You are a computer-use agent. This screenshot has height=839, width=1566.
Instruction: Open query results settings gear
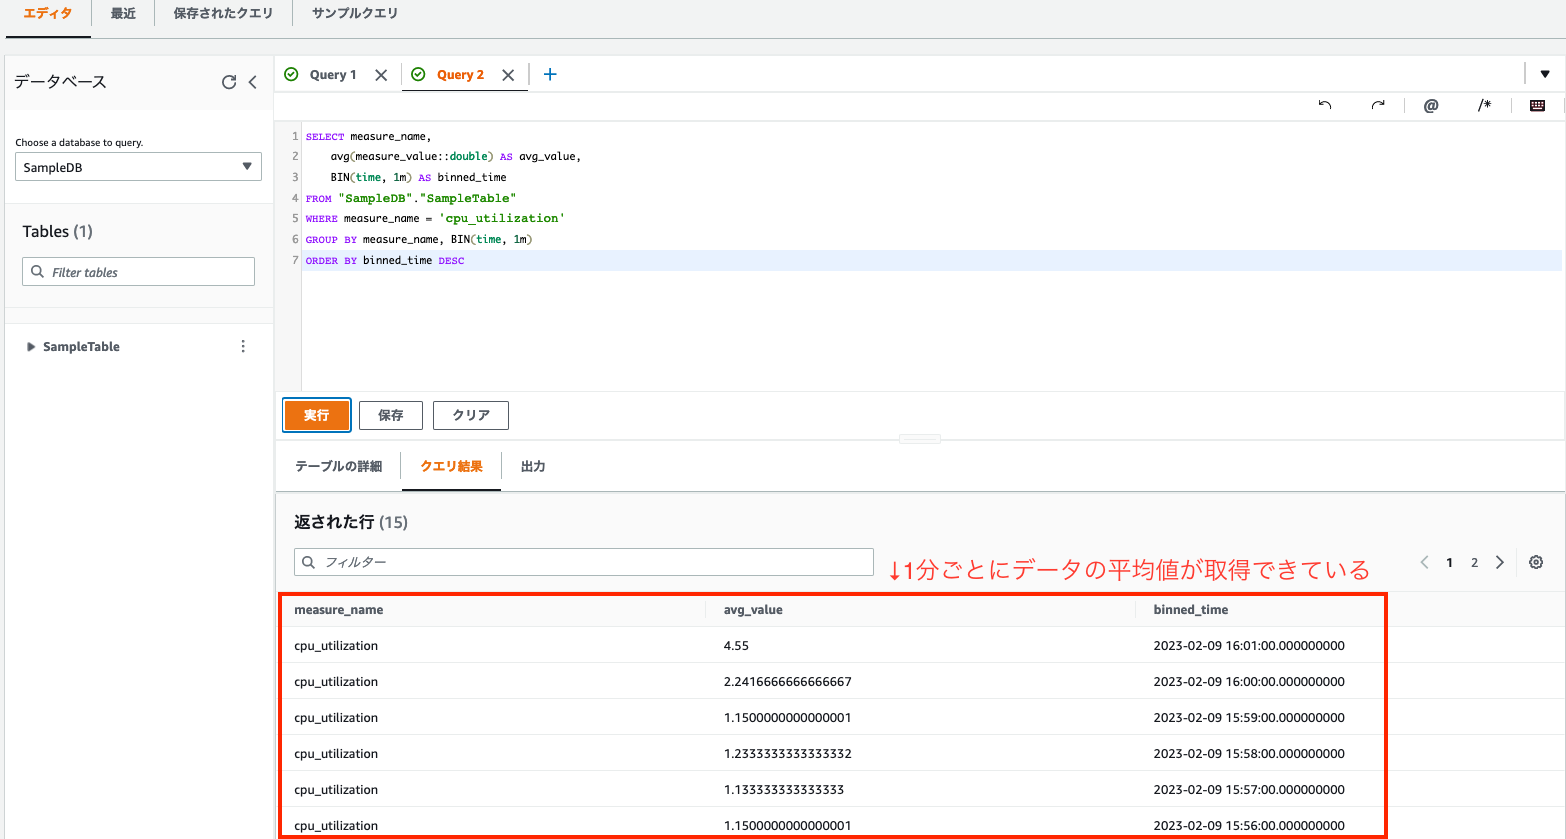(x=1536, y=562)
